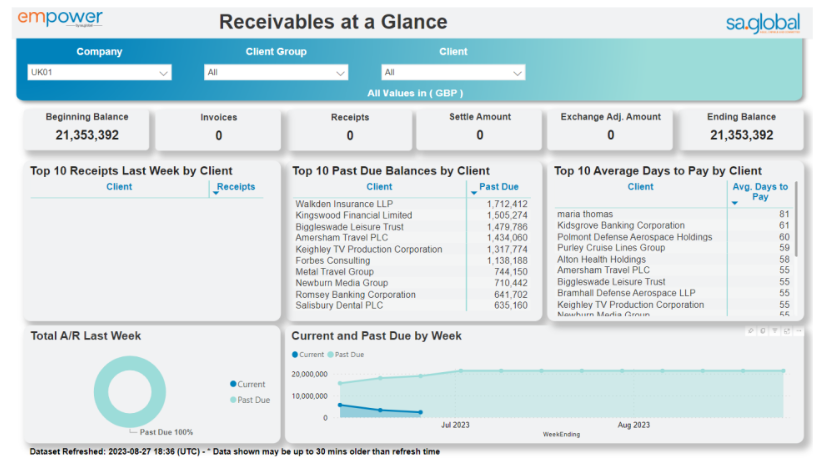Pin the Current and Past Due visual
This screenshot has height=466, width=829.
pos(750,331)
